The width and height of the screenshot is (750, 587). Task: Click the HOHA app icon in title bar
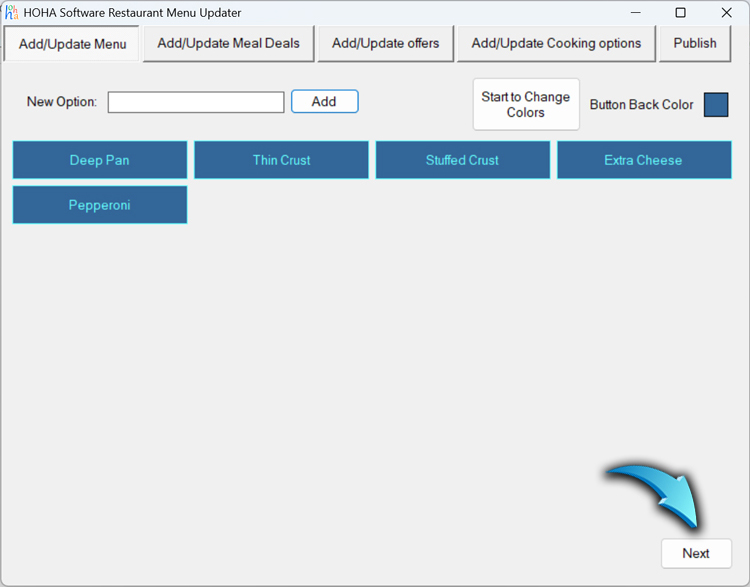pos(12,13)
